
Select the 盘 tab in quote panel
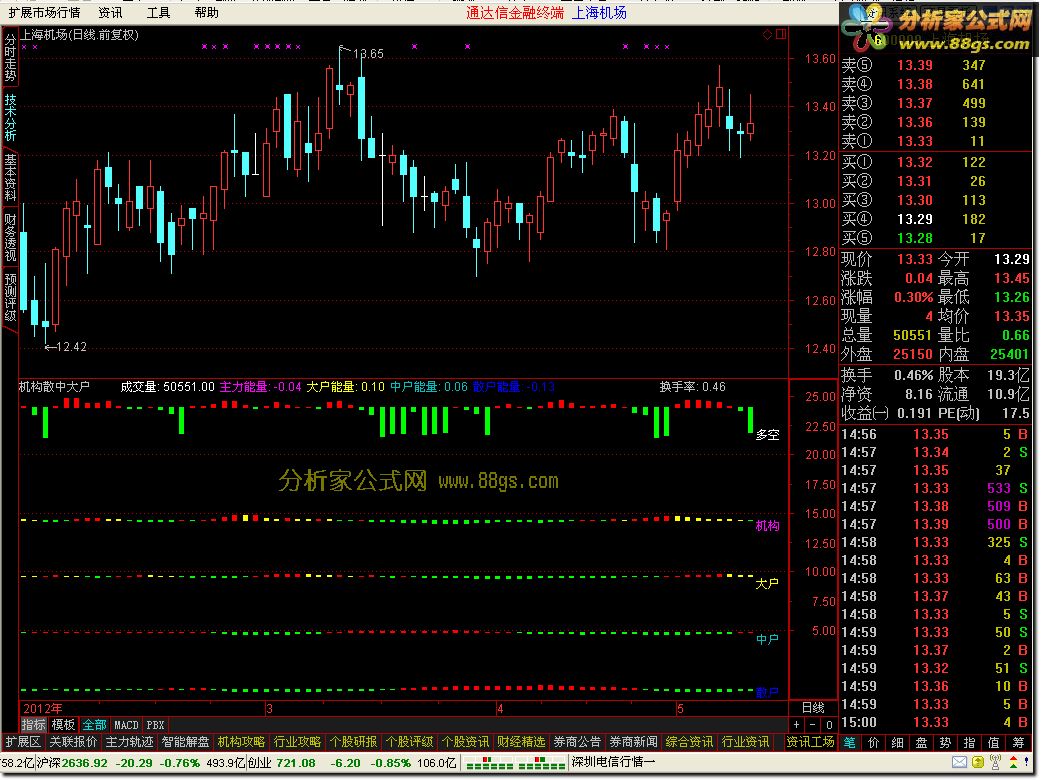pos(921,743)
